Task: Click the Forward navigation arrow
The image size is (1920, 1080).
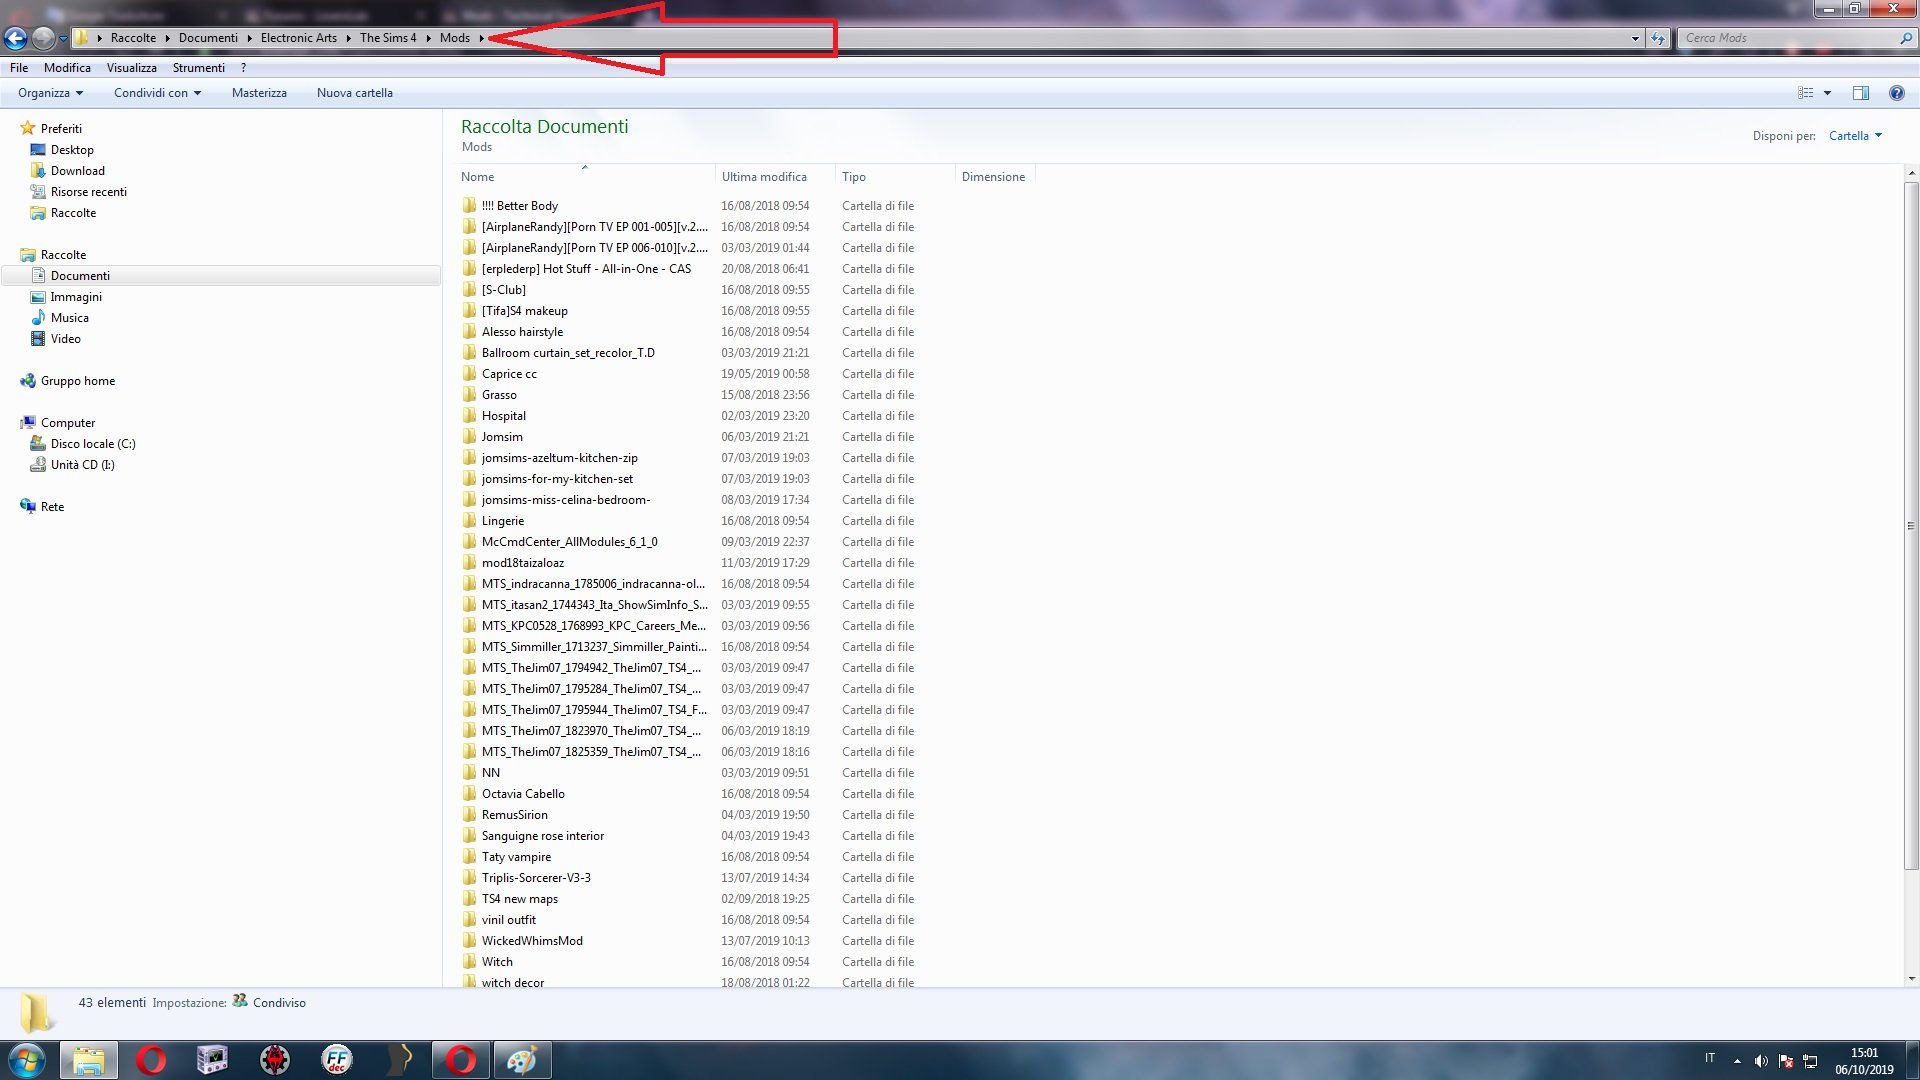Action: pyautogui.click(x=43, y=38)
